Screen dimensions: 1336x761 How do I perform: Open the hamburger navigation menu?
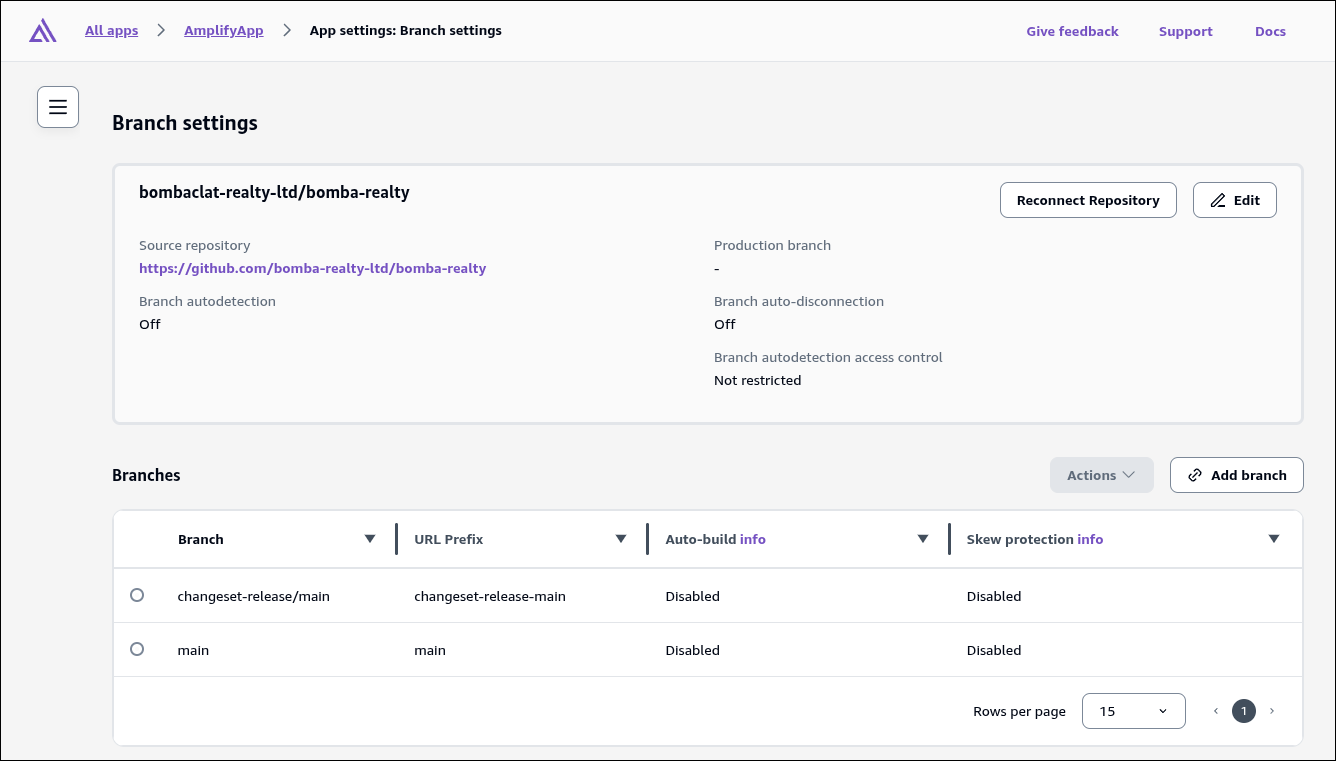pos(58,107)
